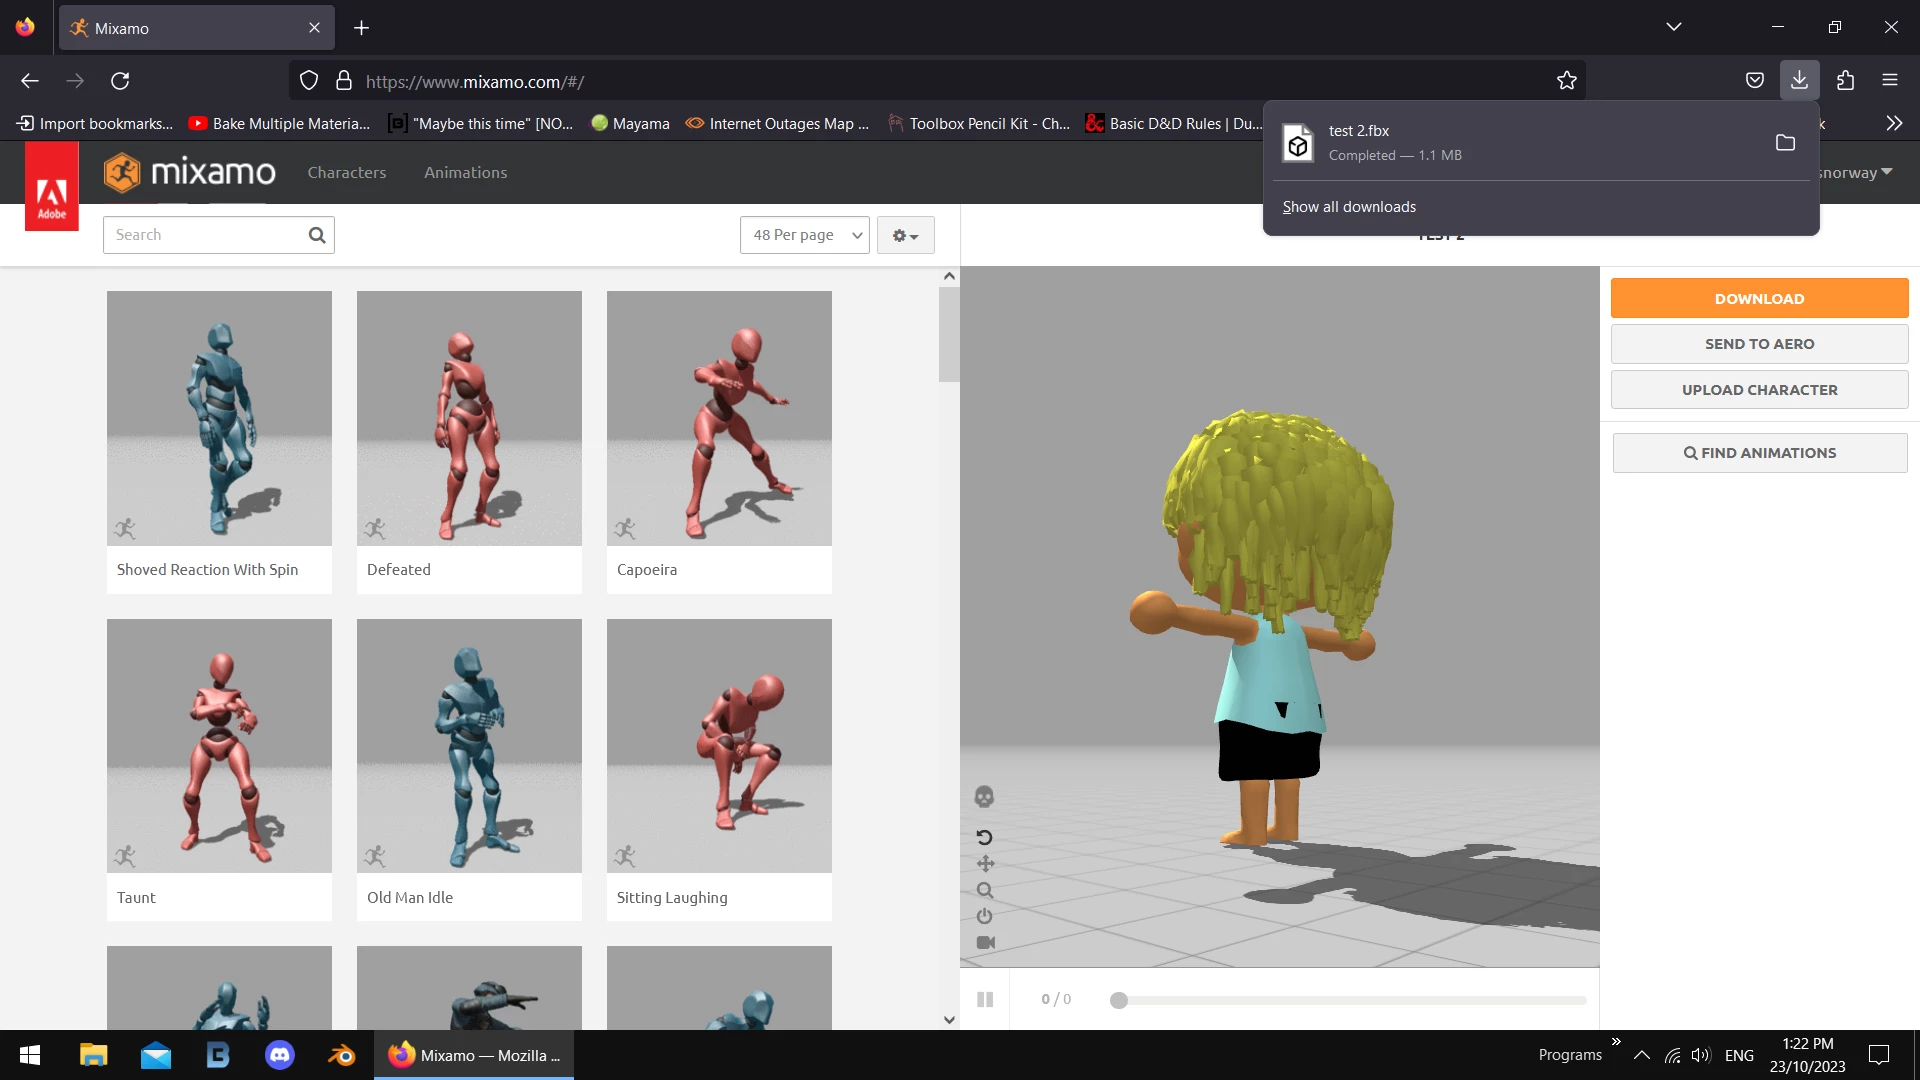The image size is (1920, 1080).
Task: Click the Firefox extensions puzzle icon
Action: coord(1845,80)
